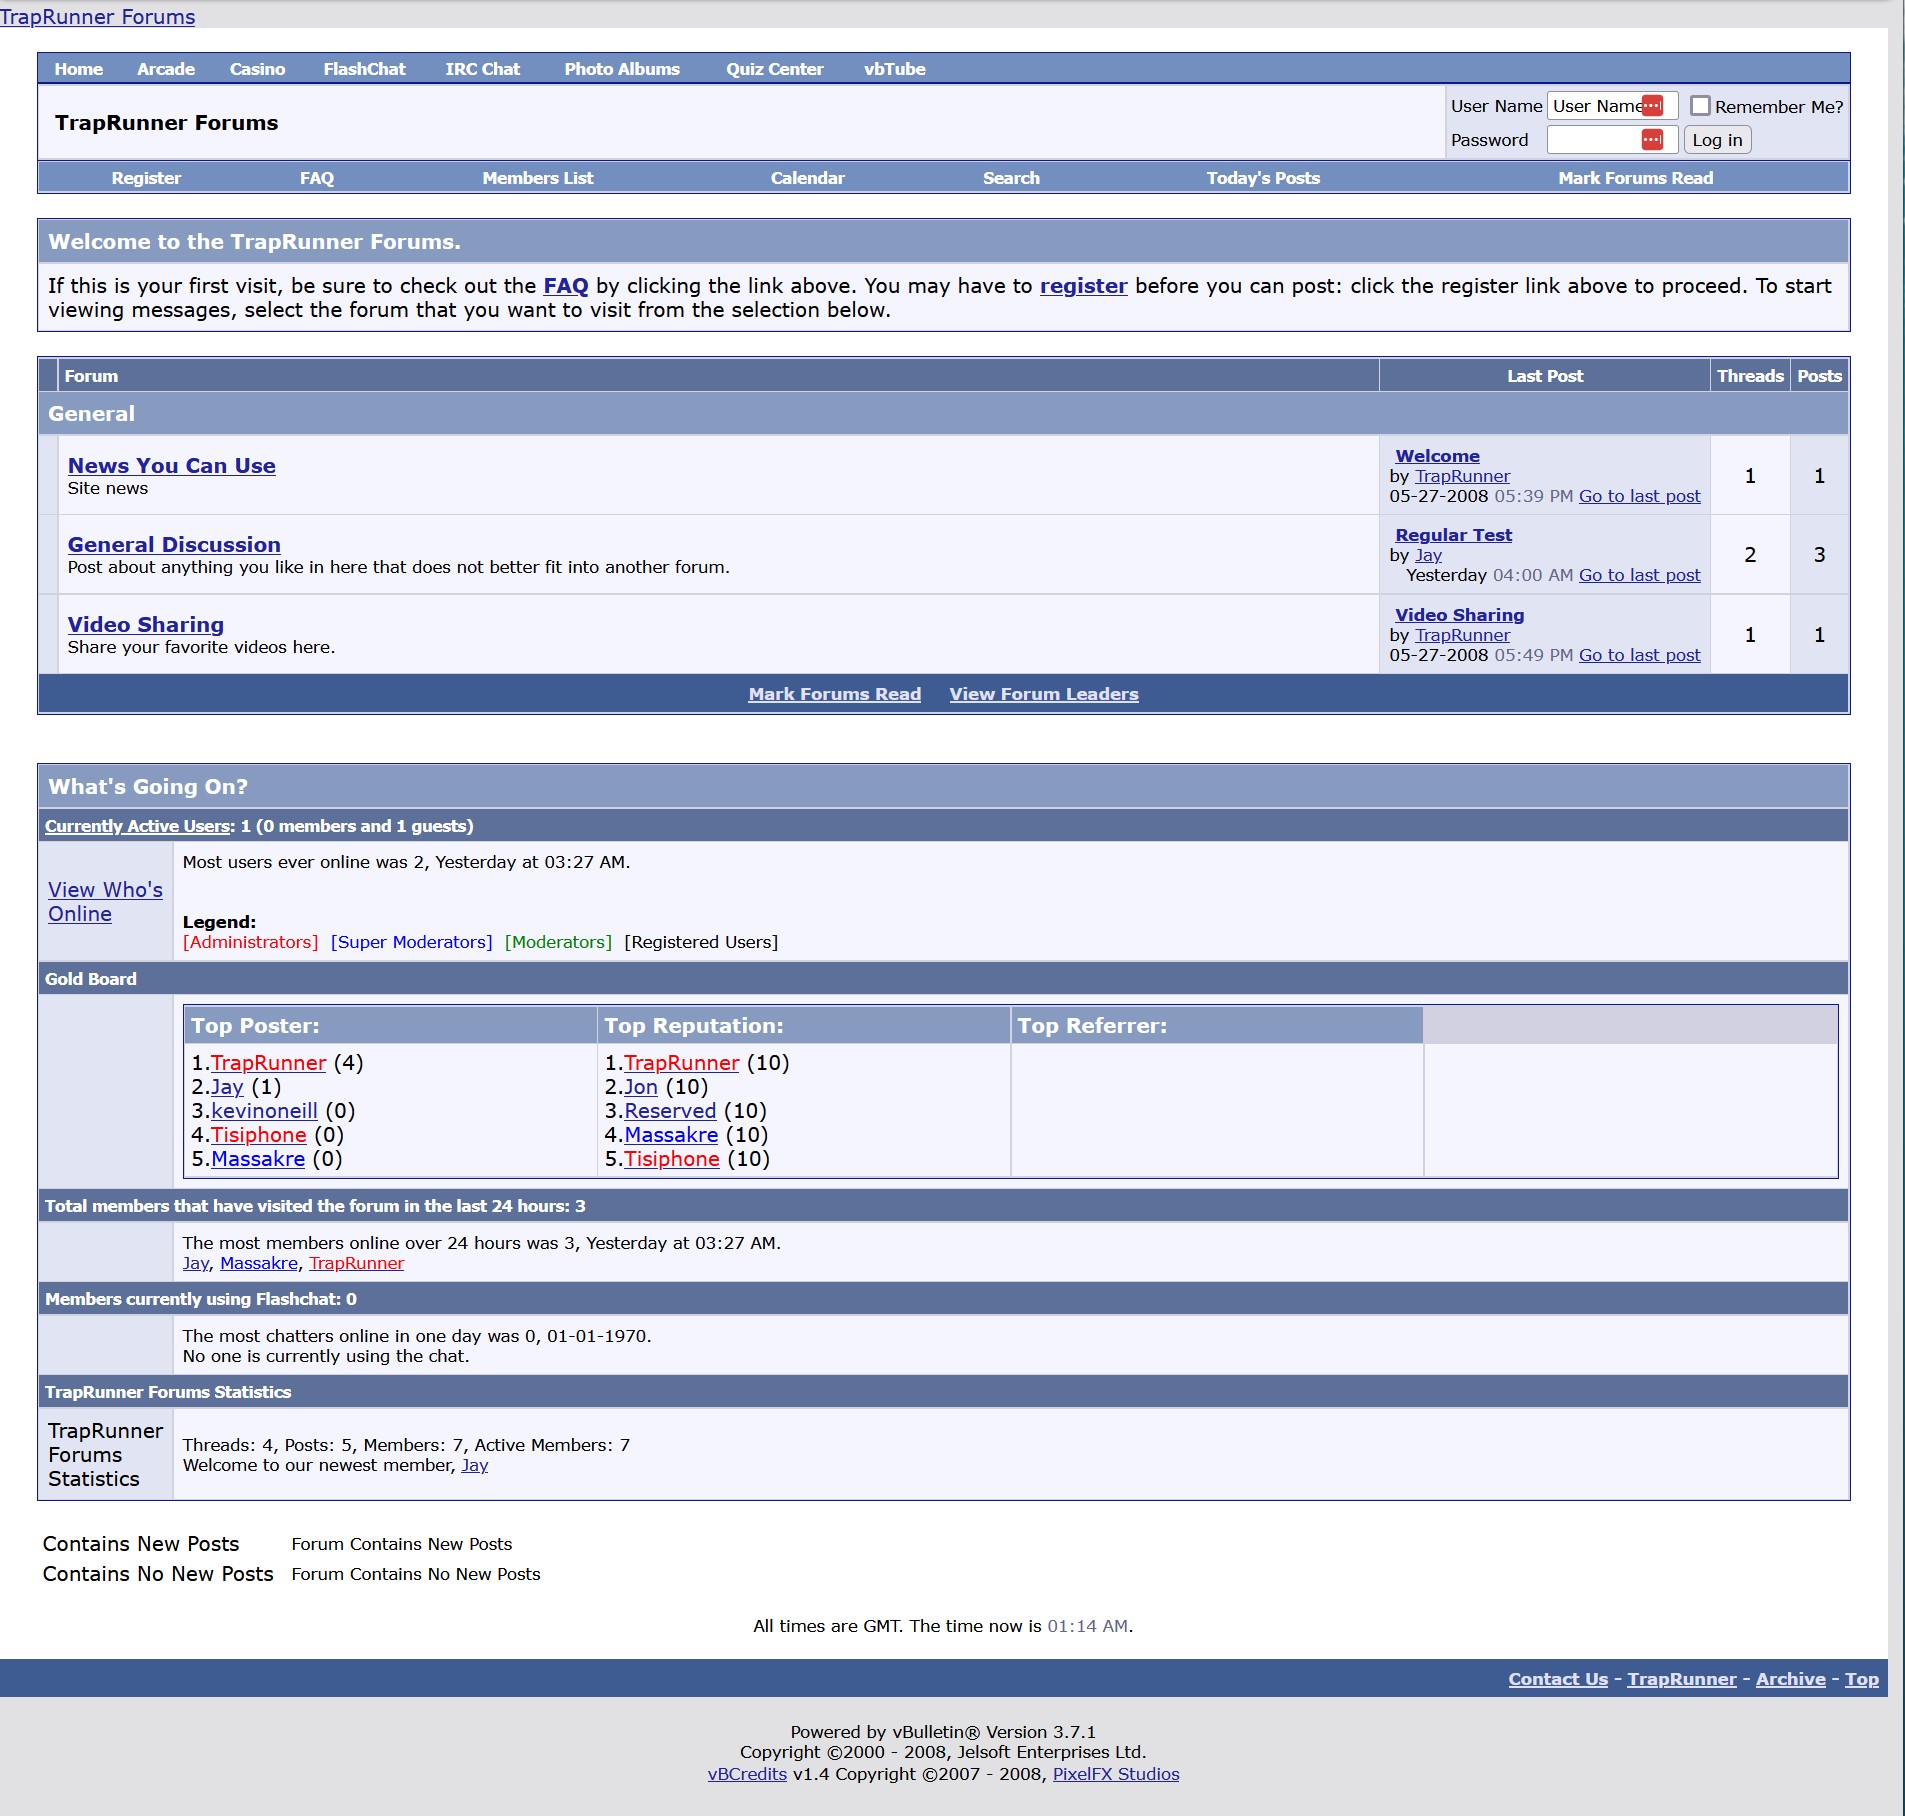Go to last post of Video Sharing
1905x1816 pixels.
point(1639,655)
